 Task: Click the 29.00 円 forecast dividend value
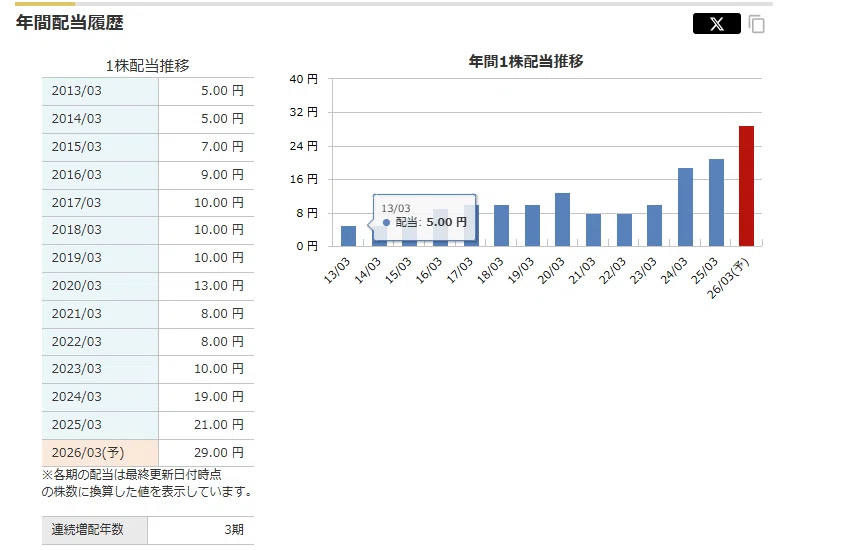[219, 453]
